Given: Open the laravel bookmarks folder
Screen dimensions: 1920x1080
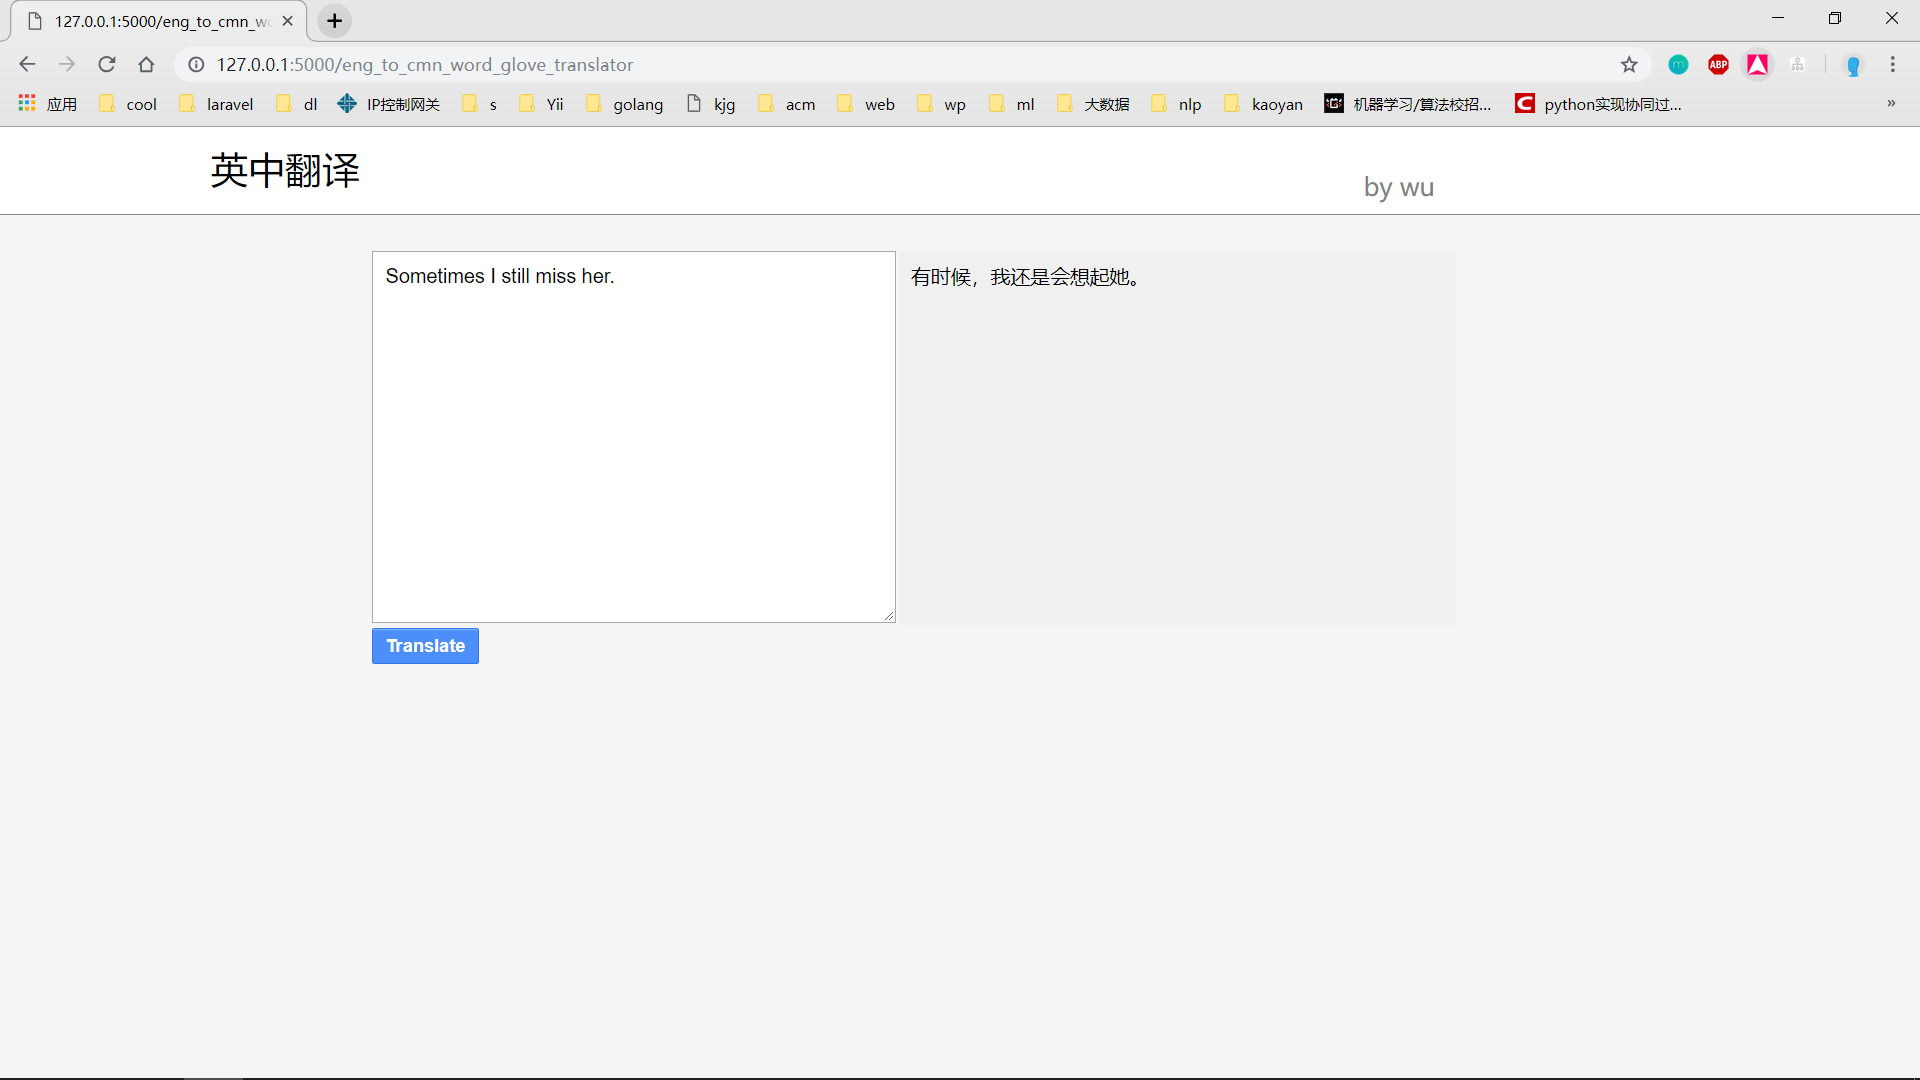Looking at the screenshot, I should (217, 104).
